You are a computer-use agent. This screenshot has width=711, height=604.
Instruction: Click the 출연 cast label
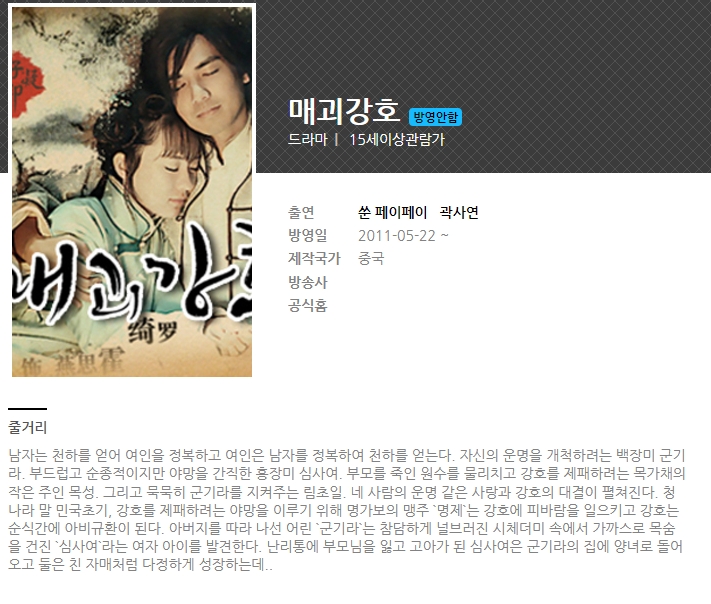point(301,212)
